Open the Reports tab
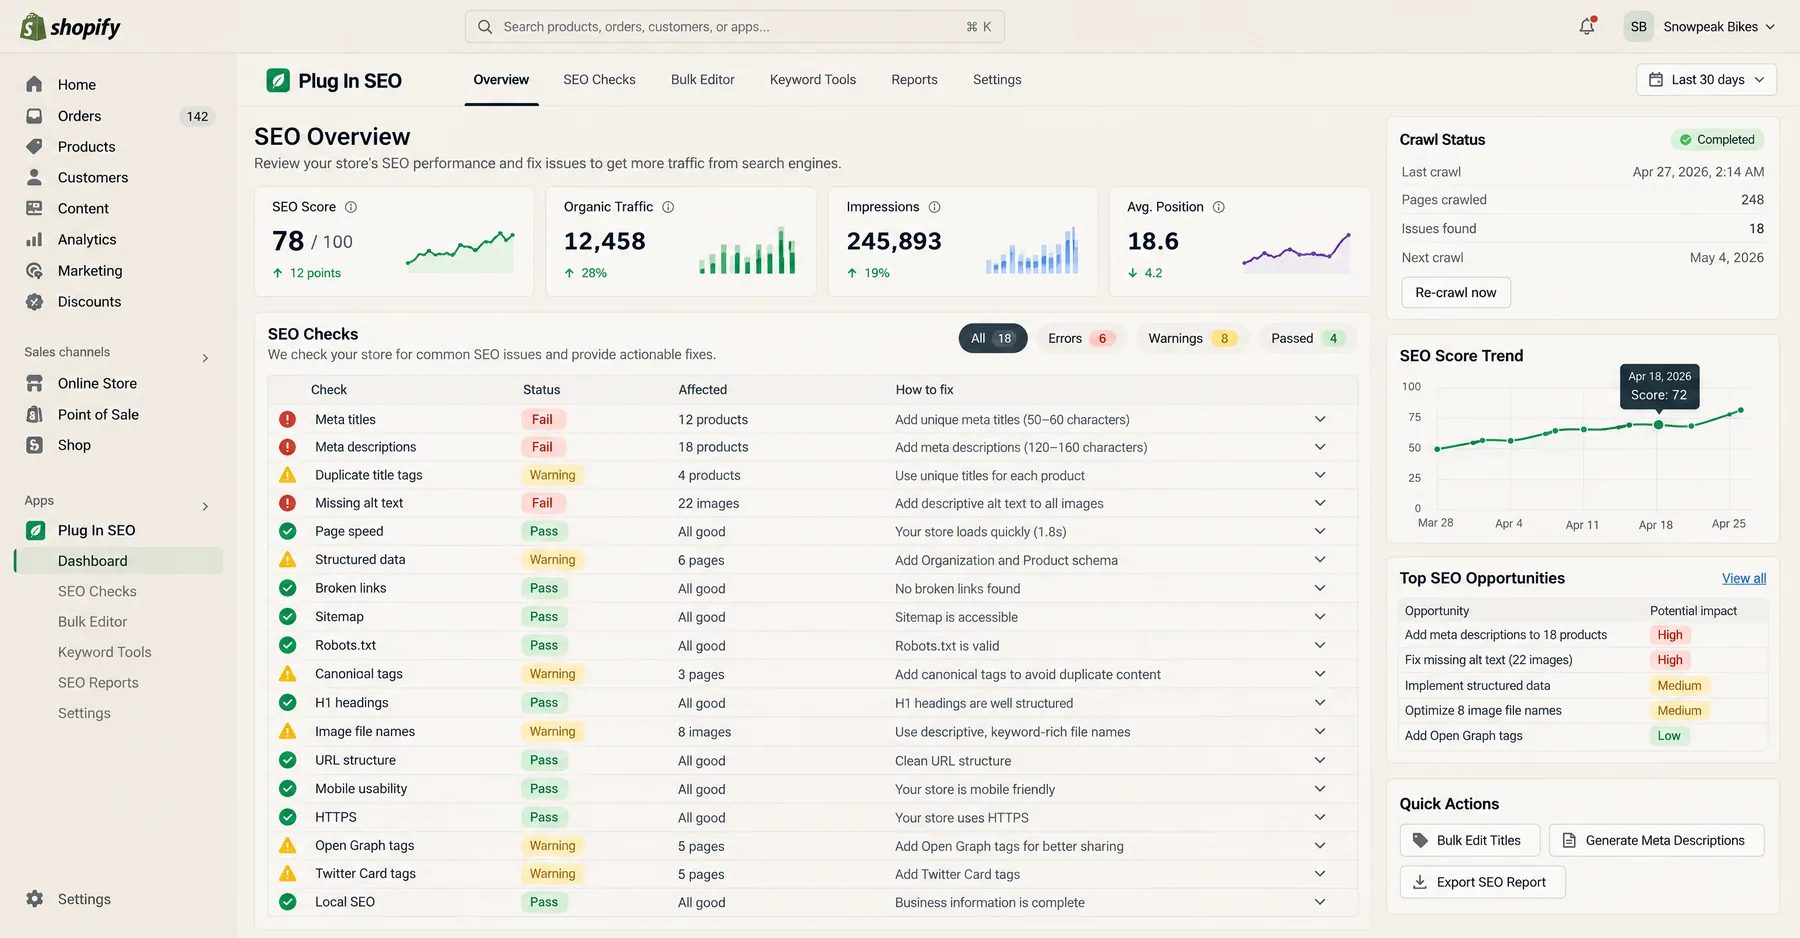This screenshot has height=938, width=1800. point(915,80)
